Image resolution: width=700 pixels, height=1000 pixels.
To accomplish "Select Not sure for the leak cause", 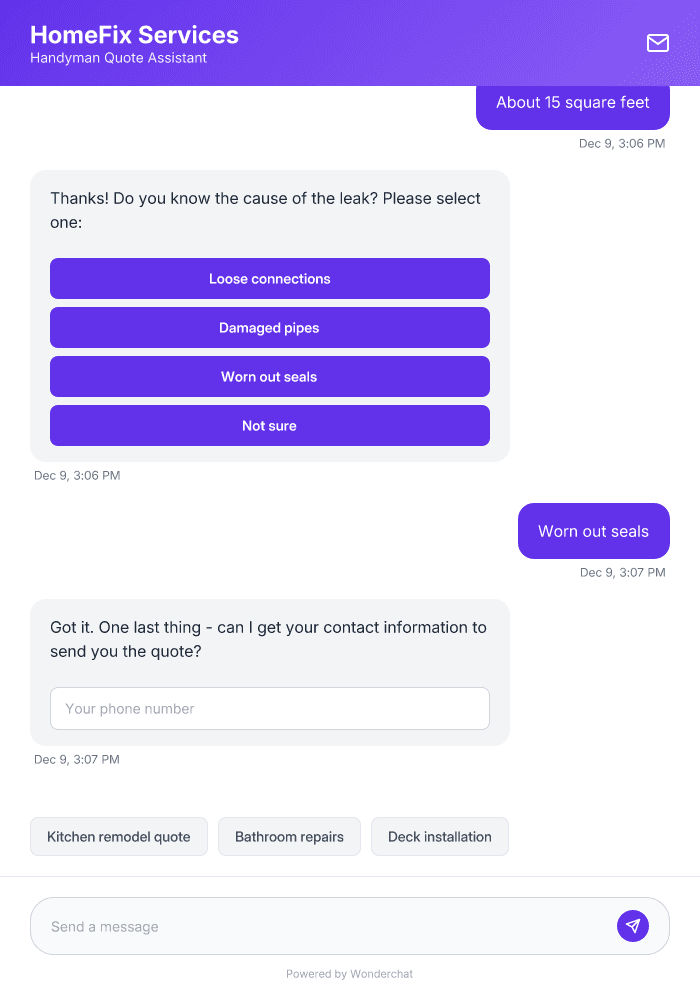I will (269, 425).
